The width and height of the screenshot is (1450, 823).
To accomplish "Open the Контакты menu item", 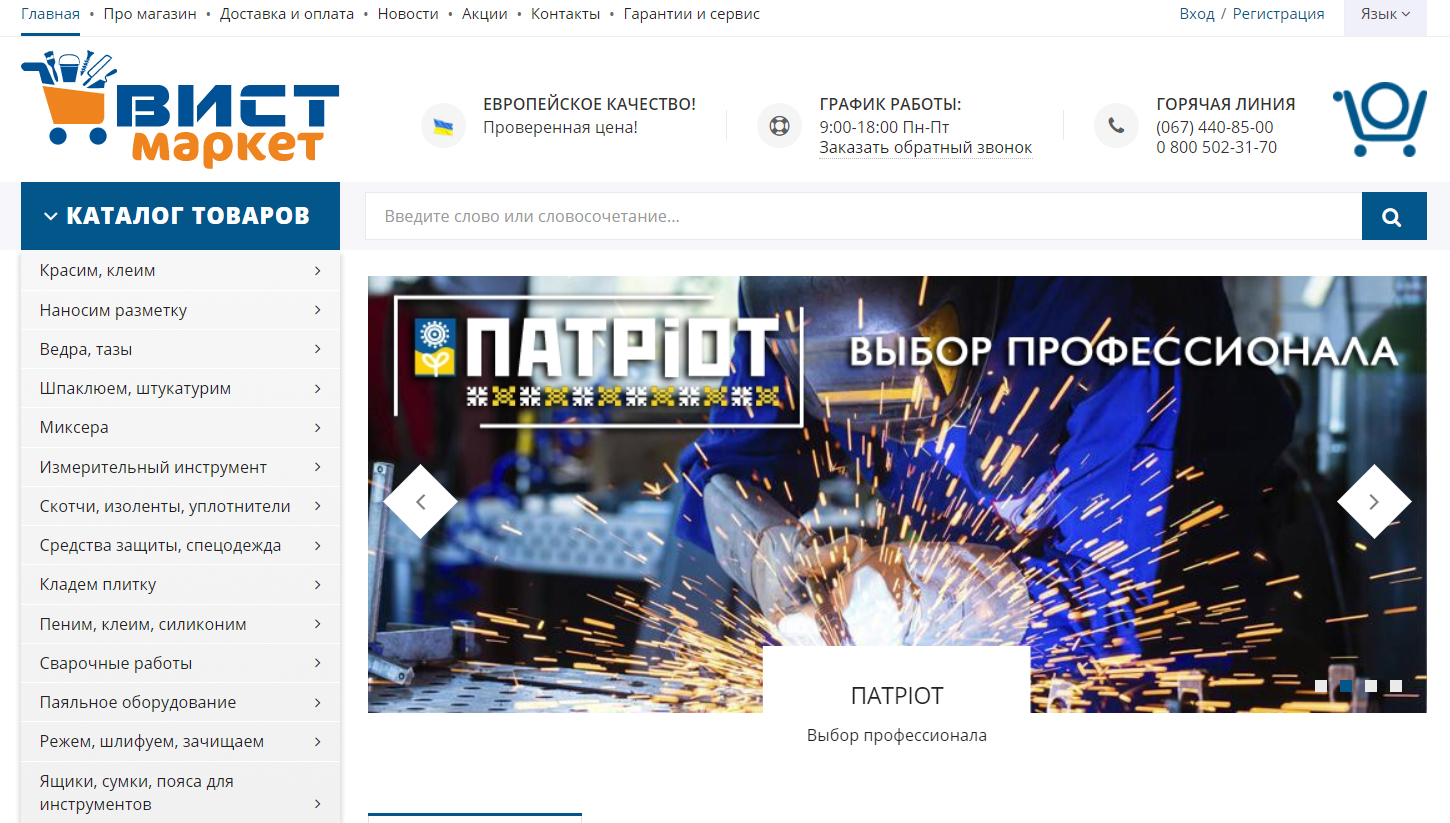I will [566, 14].
